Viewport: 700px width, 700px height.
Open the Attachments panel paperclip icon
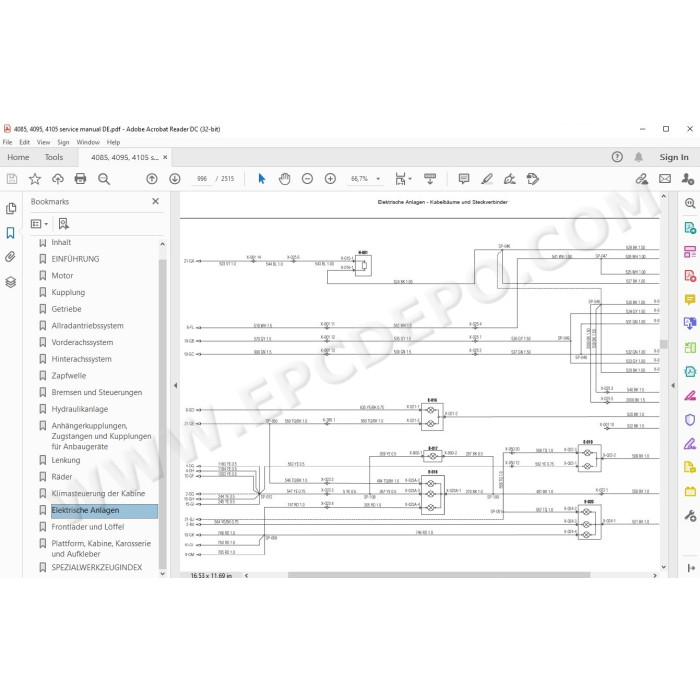[x=11, y=257]
